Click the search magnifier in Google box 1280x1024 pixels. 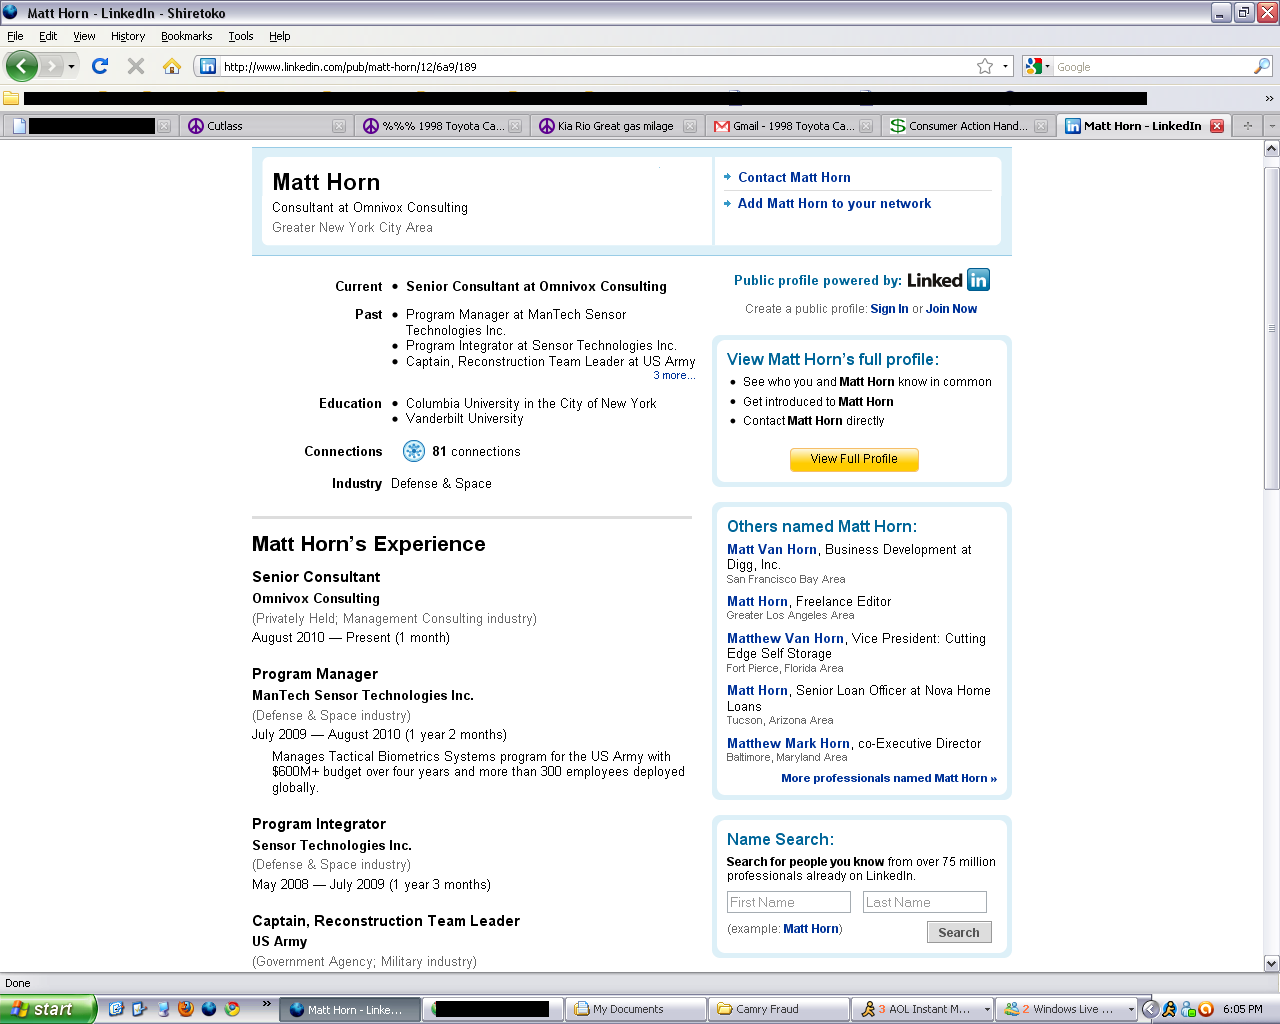point(1262,66)
